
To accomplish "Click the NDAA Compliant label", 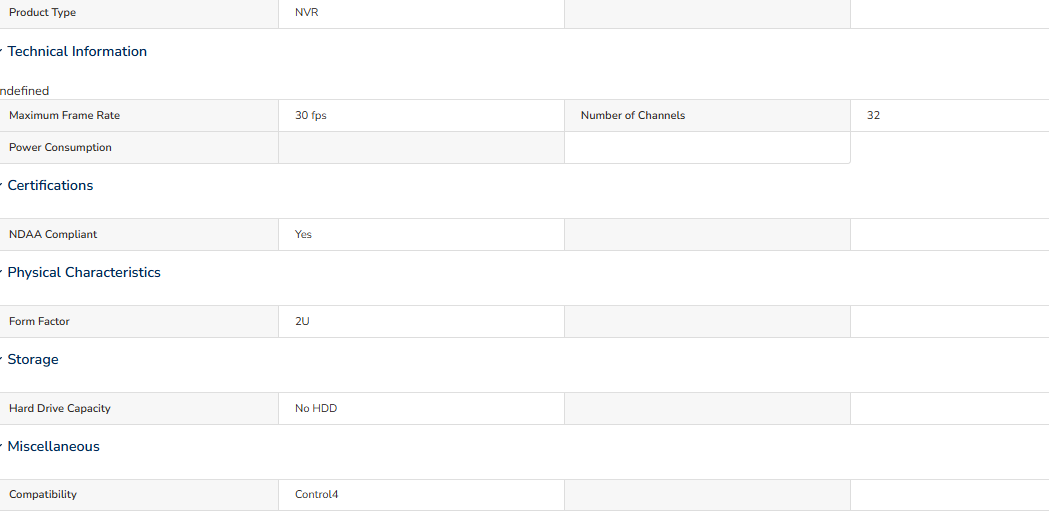I will (53, 234).
